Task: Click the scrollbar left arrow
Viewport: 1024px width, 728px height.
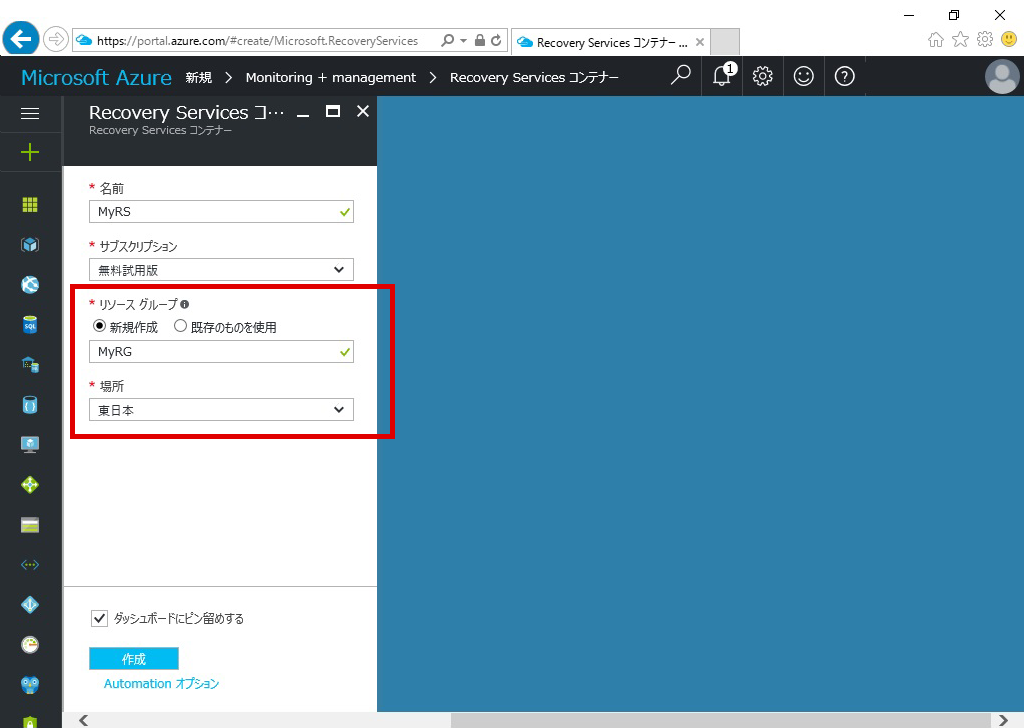Action: [x=84, y=720]
